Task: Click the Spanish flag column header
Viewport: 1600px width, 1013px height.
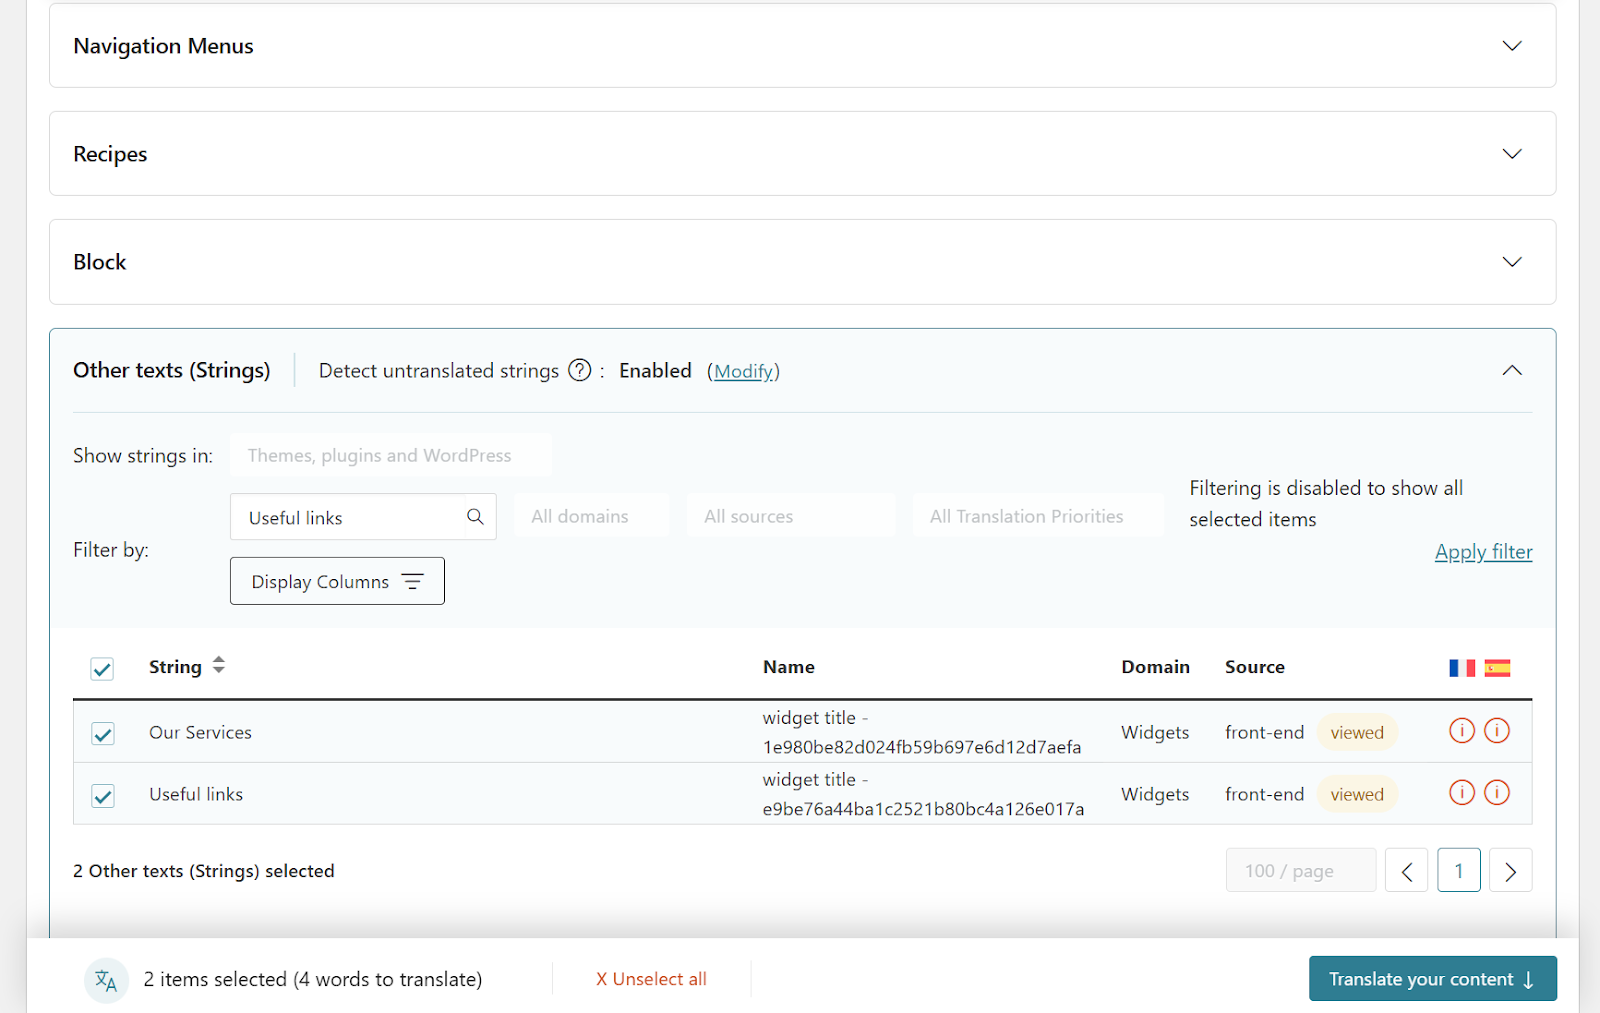Action: [x=1497, y=668]
